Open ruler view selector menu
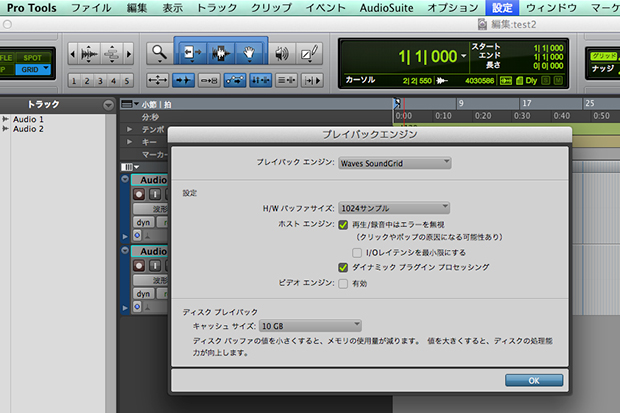Viewport: 620px width, 413px height. pos(130,104)
